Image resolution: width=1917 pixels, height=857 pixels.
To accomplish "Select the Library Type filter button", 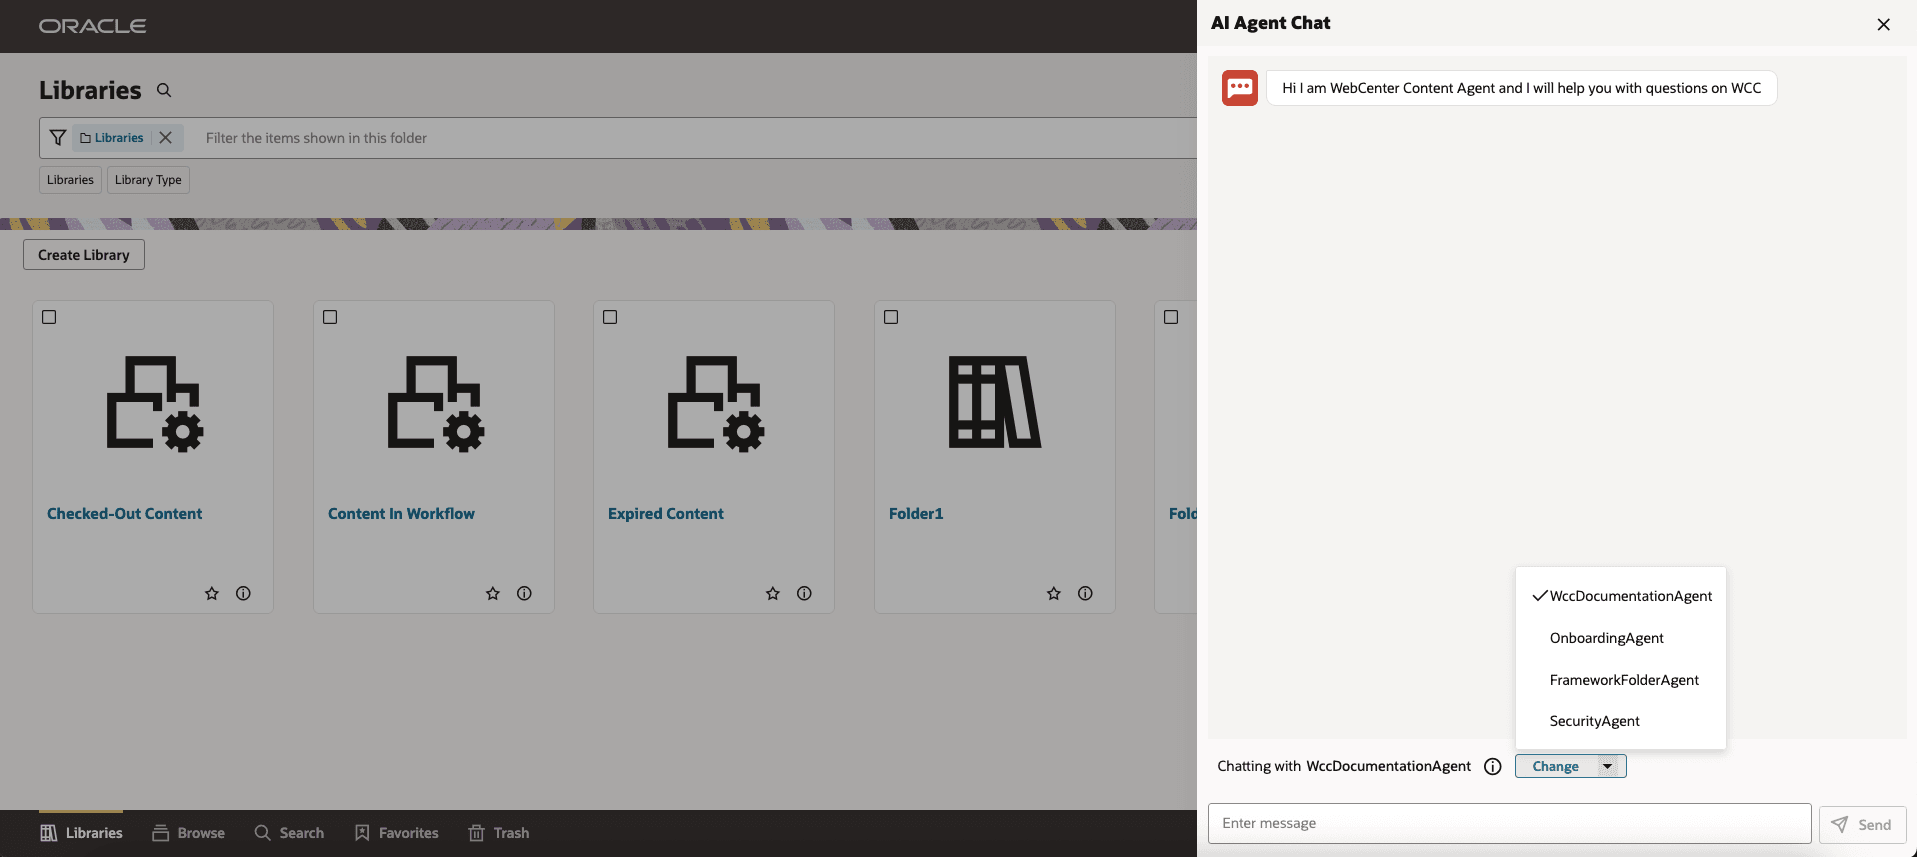I will pyautogui.click(x=148, y=180).
